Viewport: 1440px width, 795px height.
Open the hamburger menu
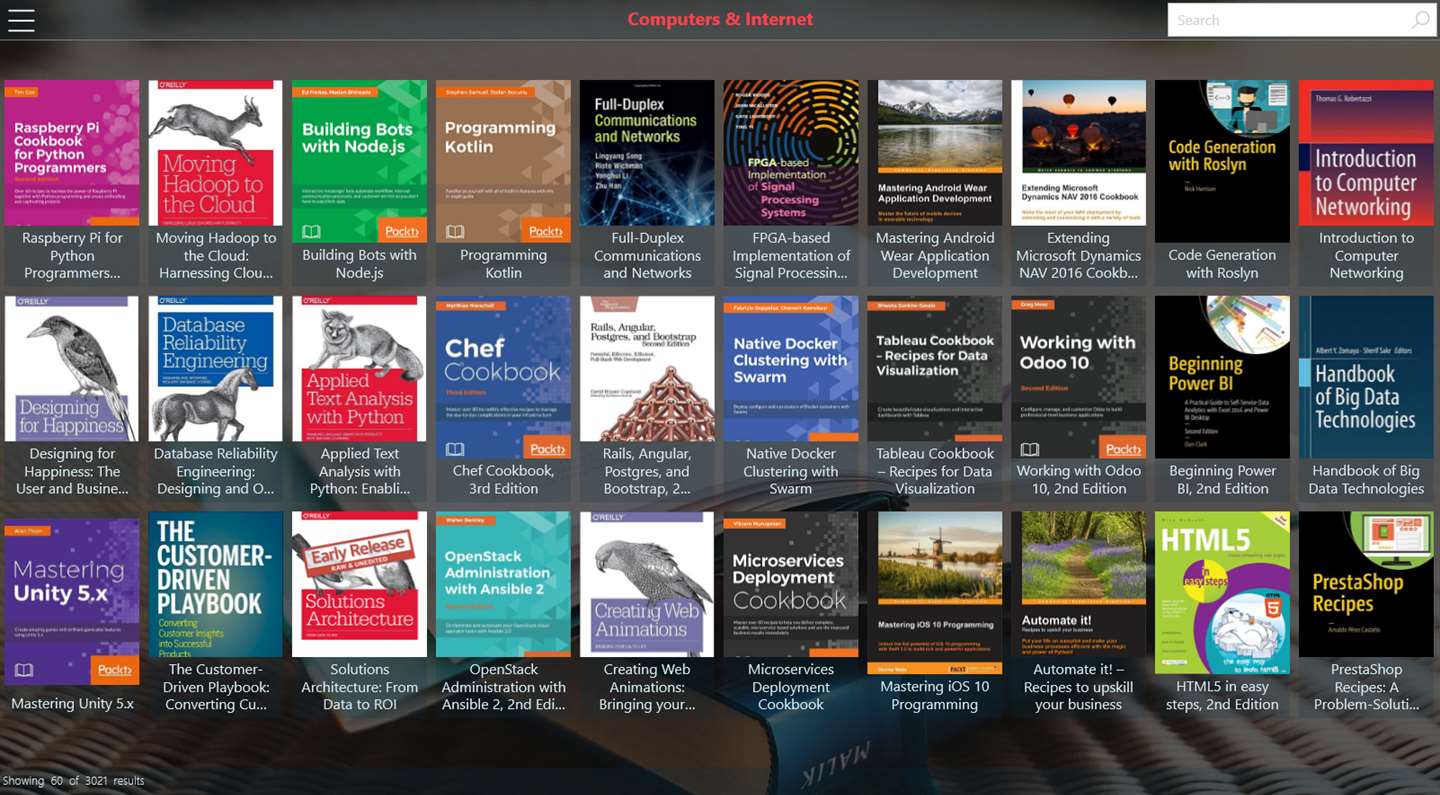[x=21, y=20]
